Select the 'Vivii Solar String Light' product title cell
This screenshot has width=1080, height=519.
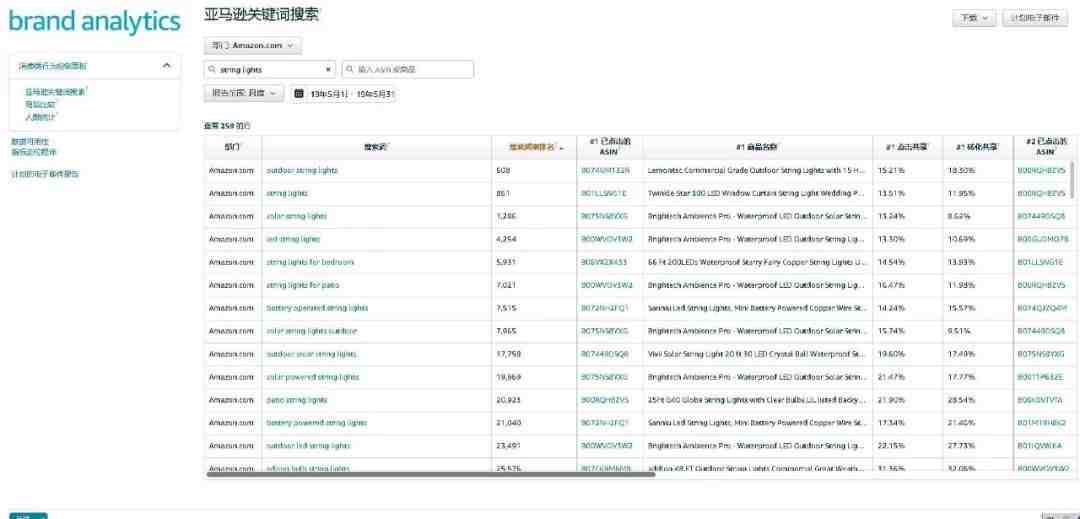click(756, 354)
